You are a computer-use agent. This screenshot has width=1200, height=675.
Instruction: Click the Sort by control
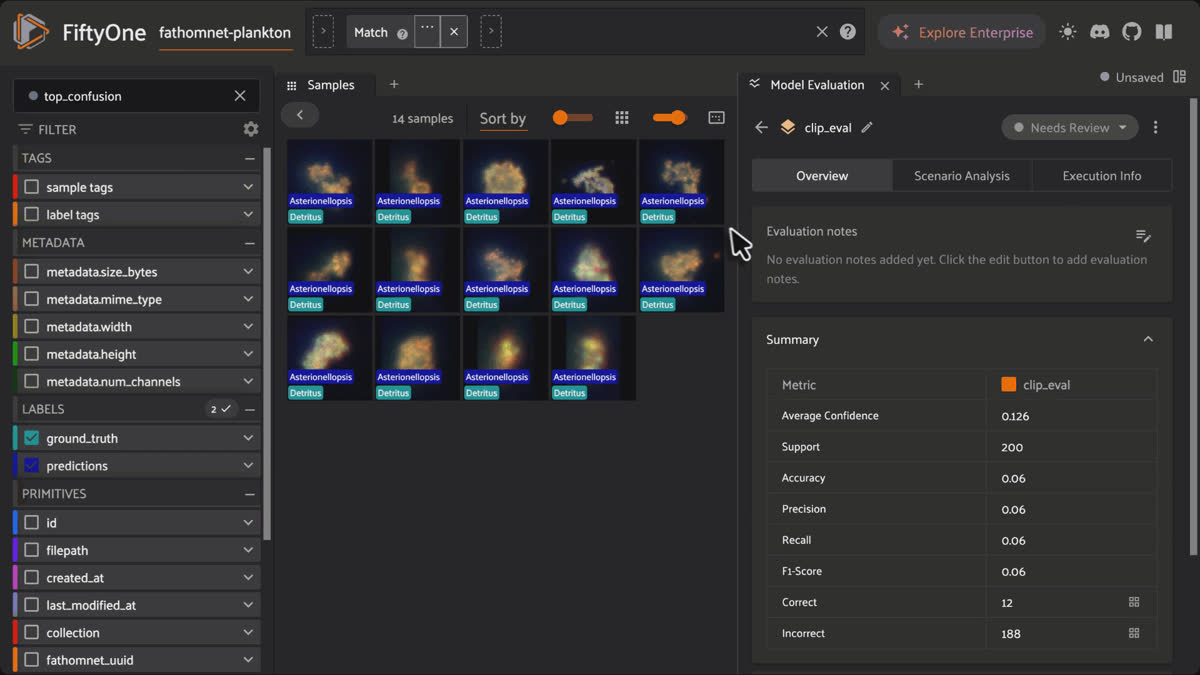point(502,118)
